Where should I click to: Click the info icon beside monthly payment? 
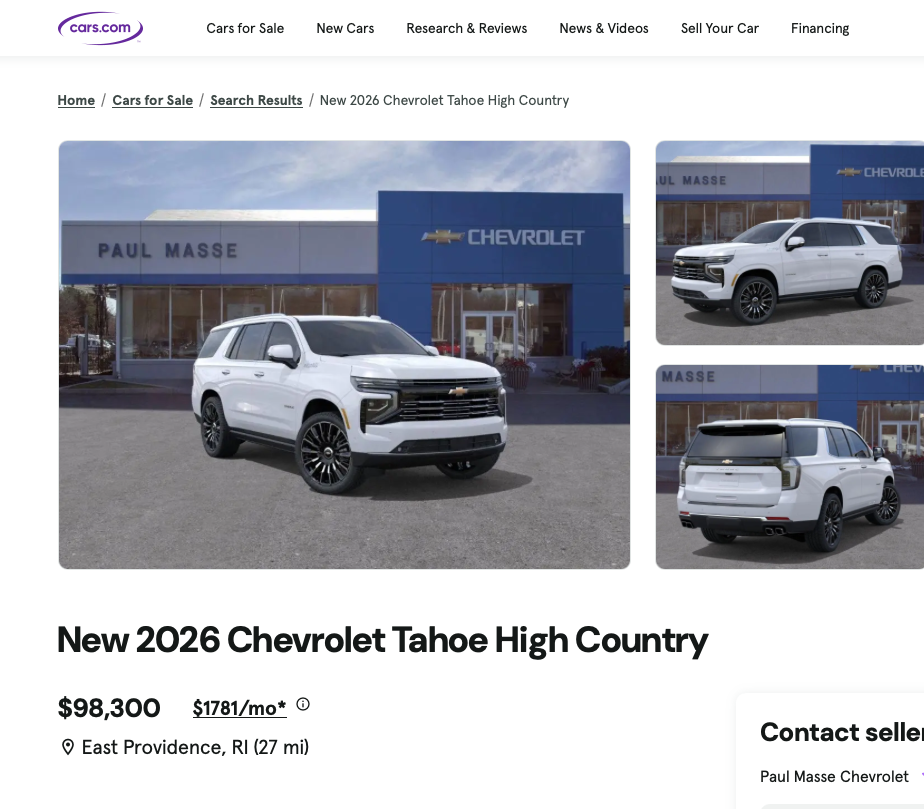[303, 704]
